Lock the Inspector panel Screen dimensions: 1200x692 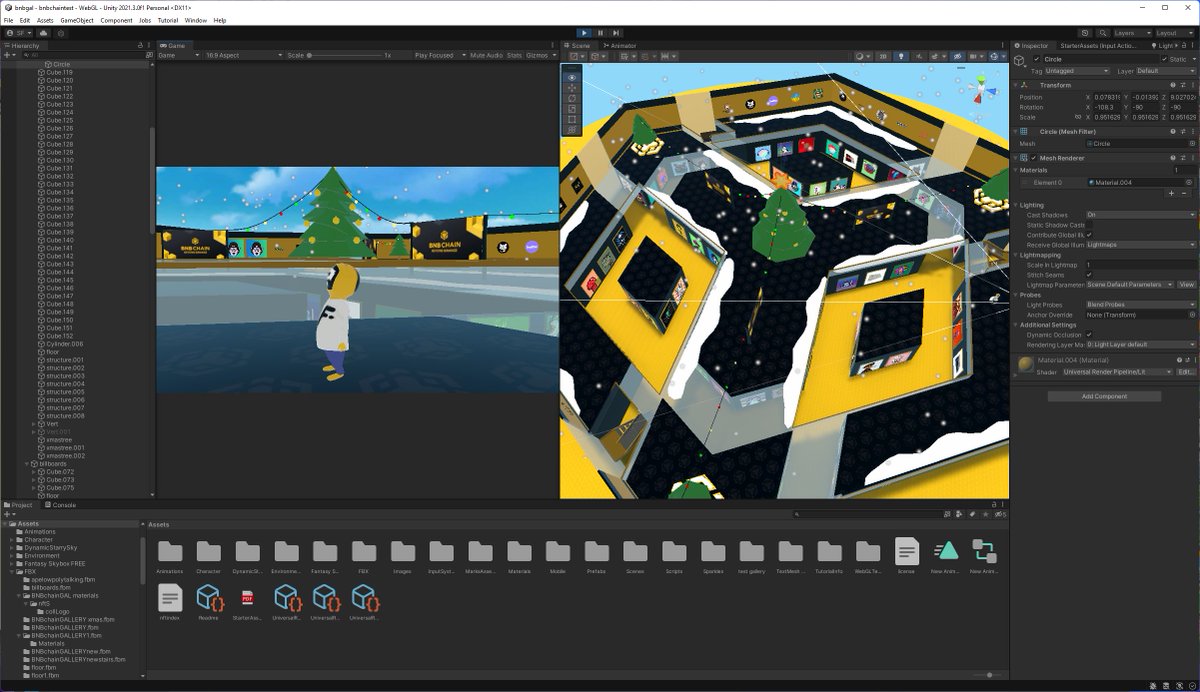click(x=1183, y=46)
